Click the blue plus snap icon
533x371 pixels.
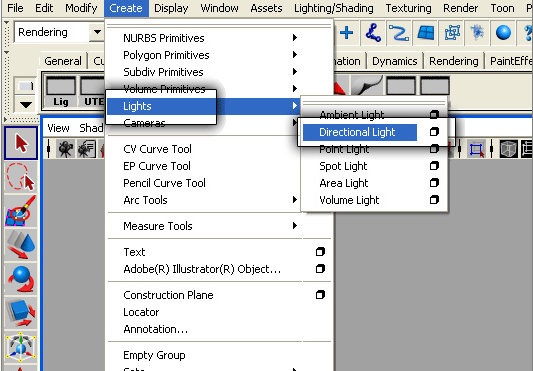pyautogui.click(x=346, y=33)
